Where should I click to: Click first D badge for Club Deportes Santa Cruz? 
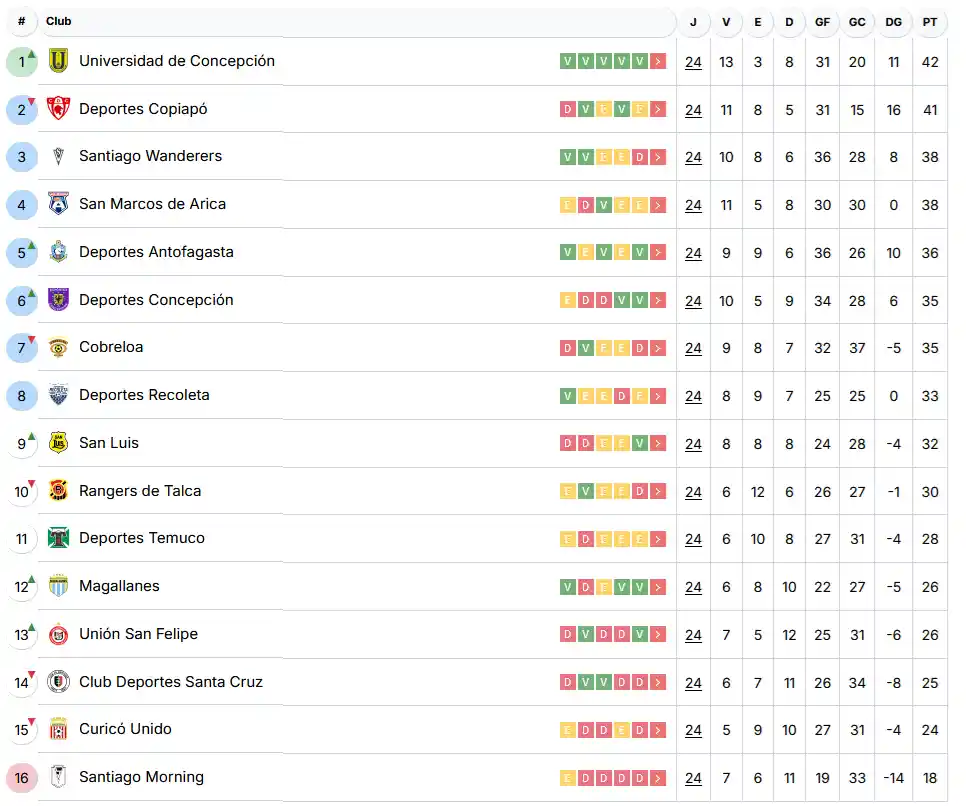567,683
